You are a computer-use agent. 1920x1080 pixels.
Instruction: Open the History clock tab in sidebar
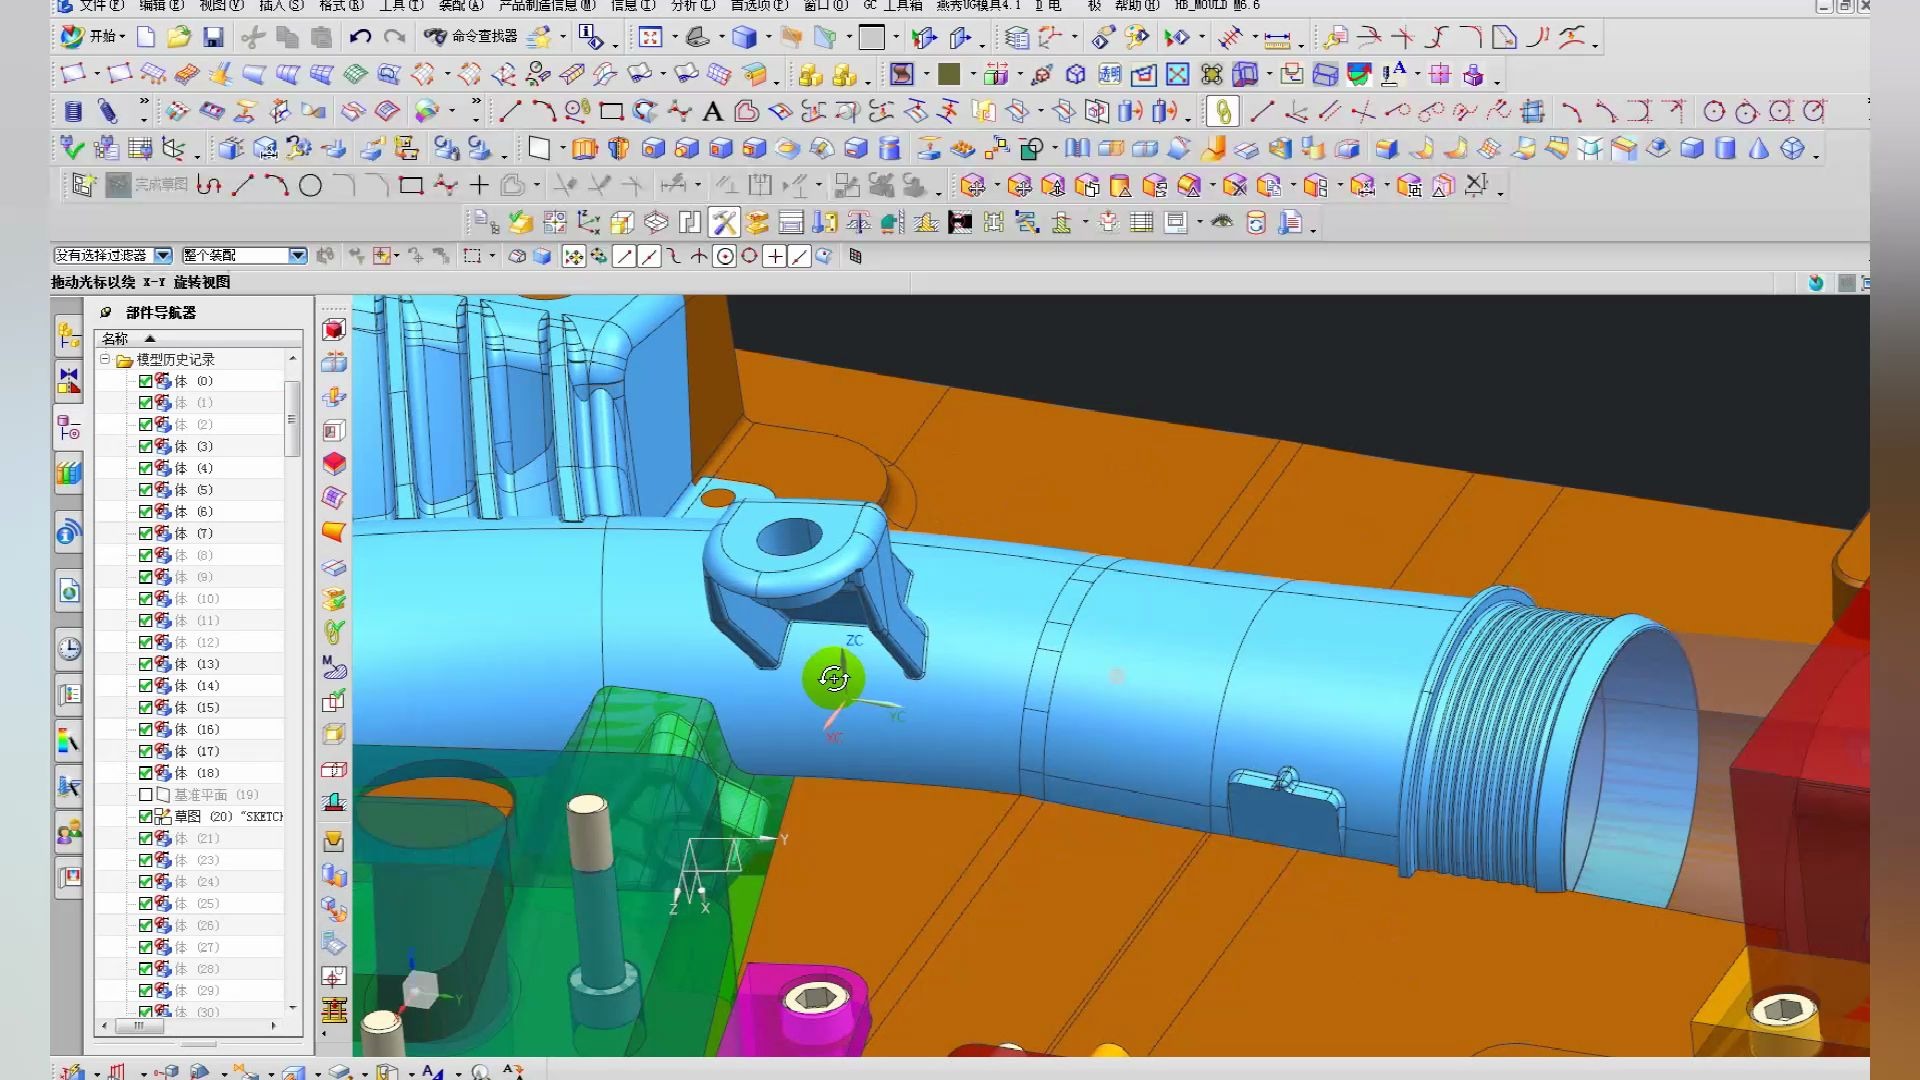[68, 648]
